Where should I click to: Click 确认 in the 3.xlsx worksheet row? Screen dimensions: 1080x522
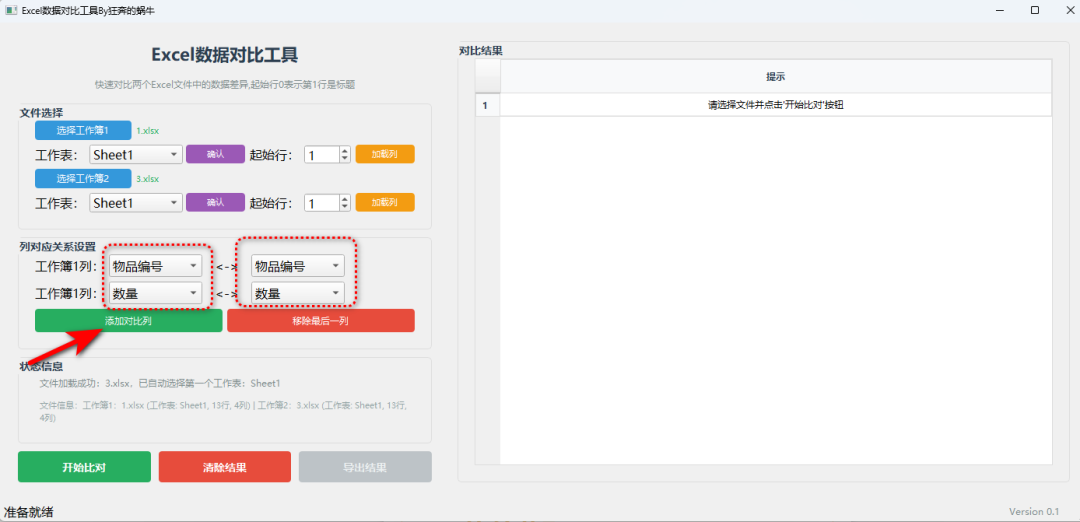pos(215,202)
